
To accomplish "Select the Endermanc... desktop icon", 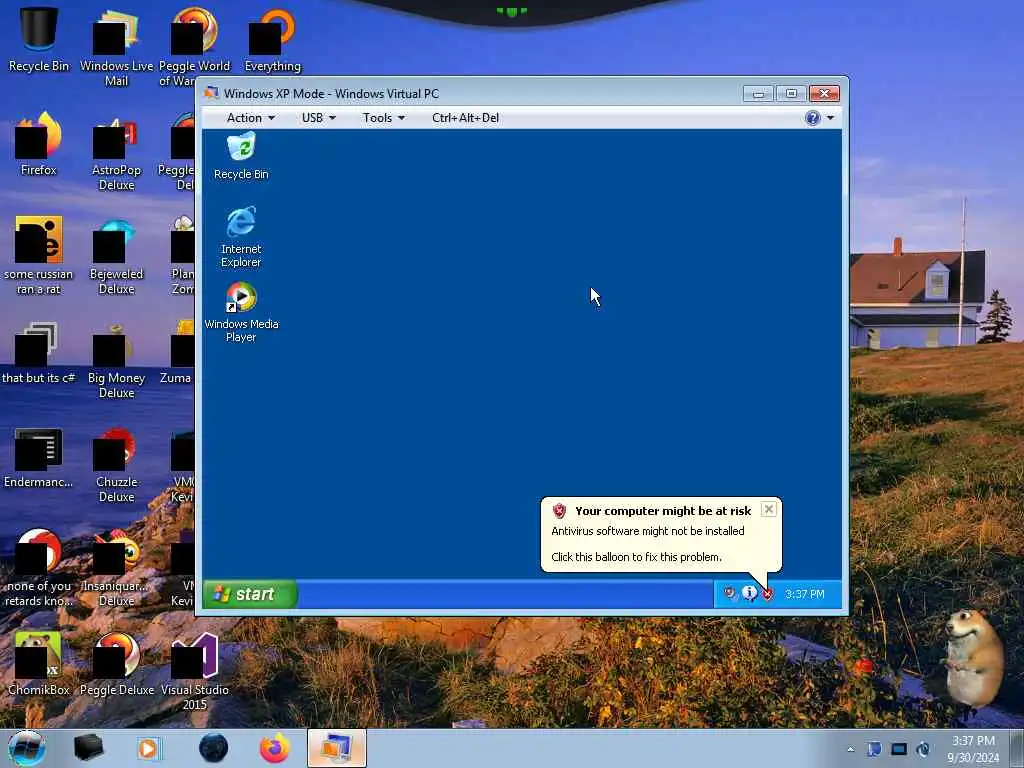I will click(39, 458).
